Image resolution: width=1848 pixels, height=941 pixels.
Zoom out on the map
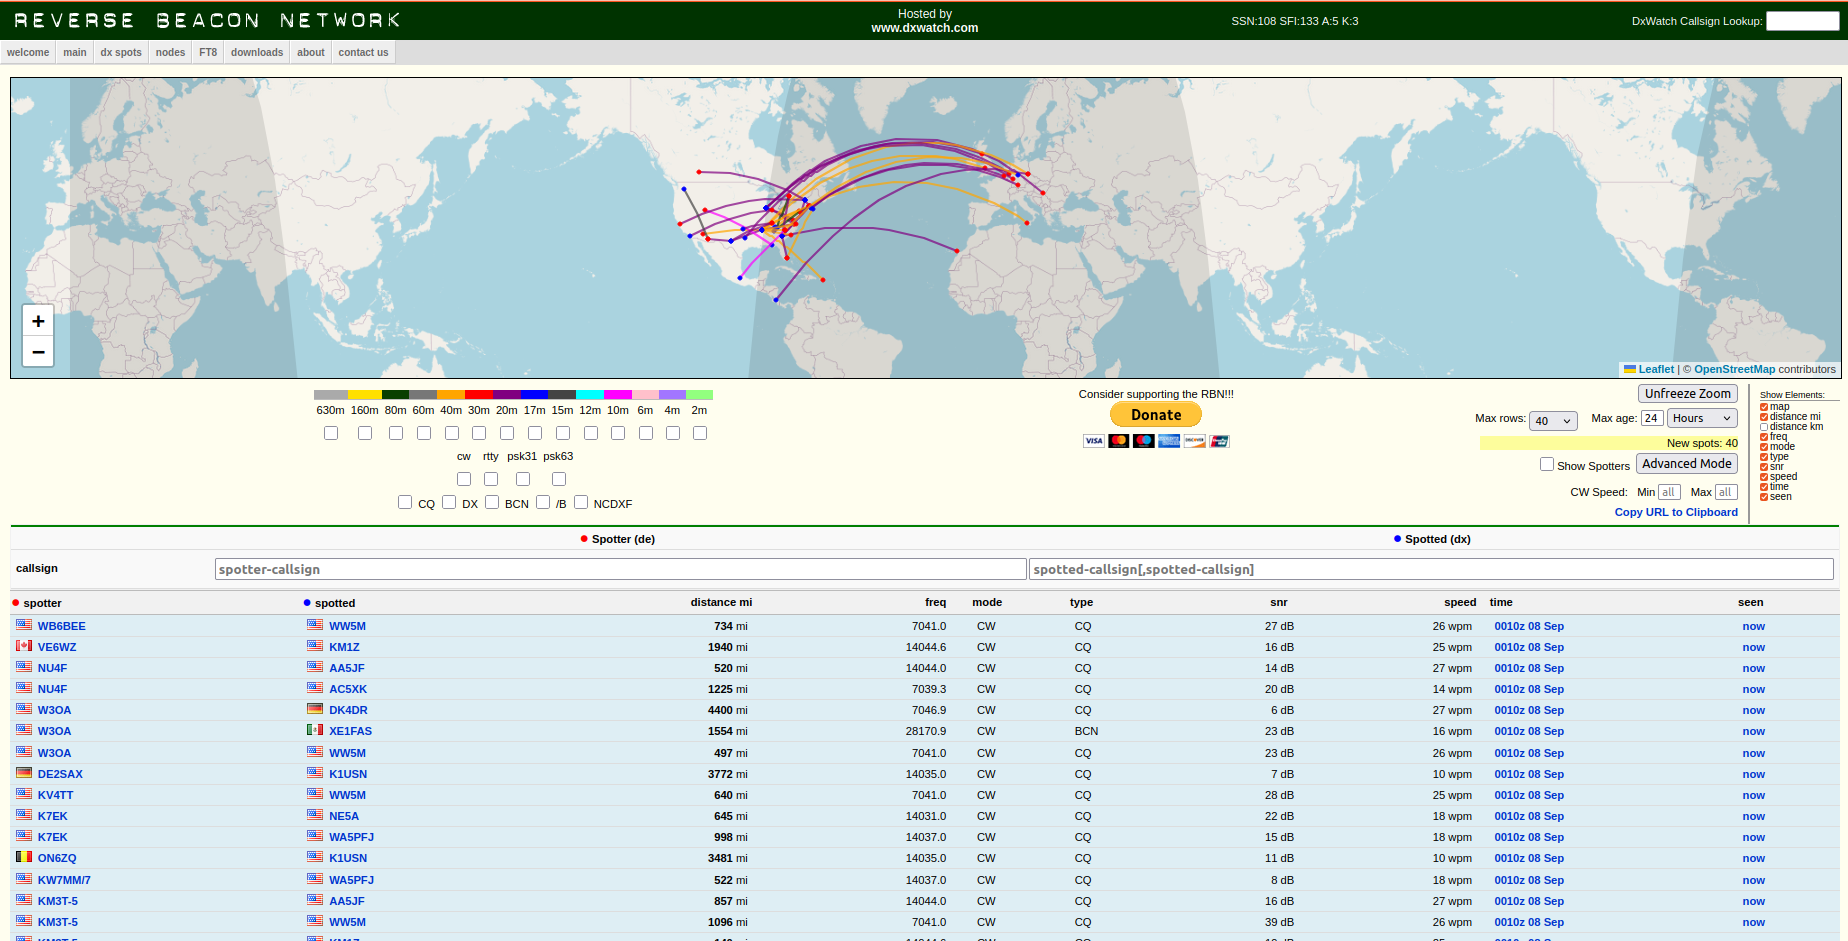click(x=38, y=352)
